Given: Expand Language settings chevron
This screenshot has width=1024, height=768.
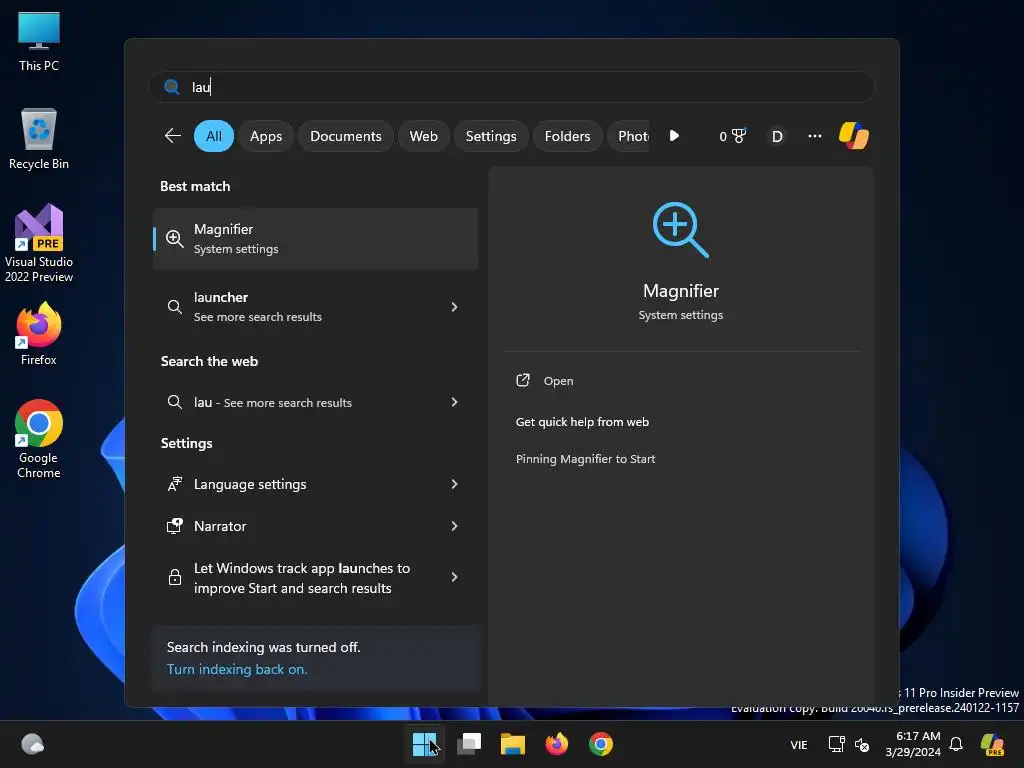Looking at the screenshot, I should click(455, 484).
